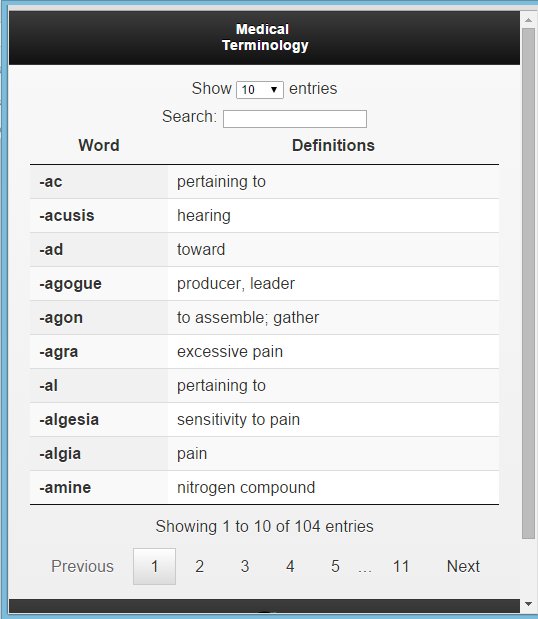The image size is (538, 619).
Task: Go to page 4 of results
Action: point(290,566)
